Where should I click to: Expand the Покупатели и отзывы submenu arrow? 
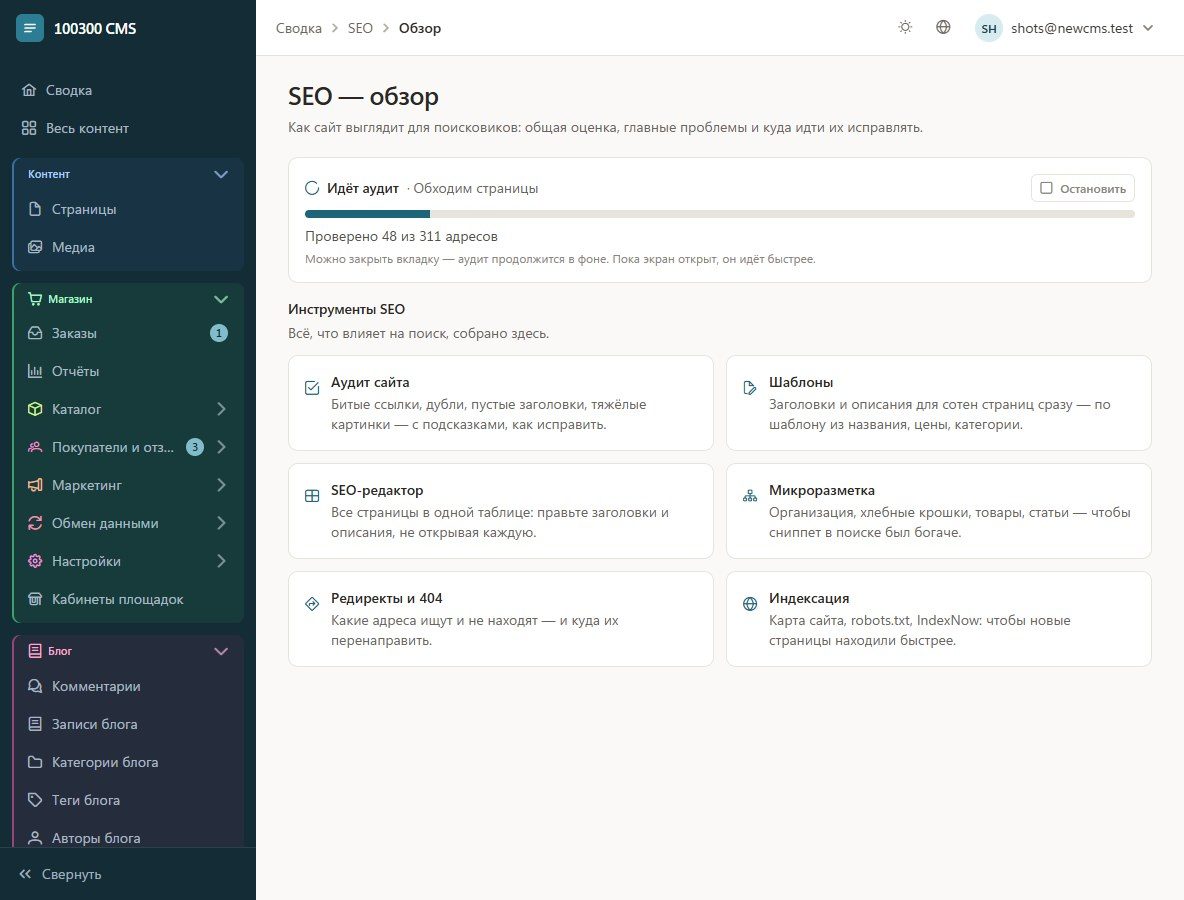(221, 447)
